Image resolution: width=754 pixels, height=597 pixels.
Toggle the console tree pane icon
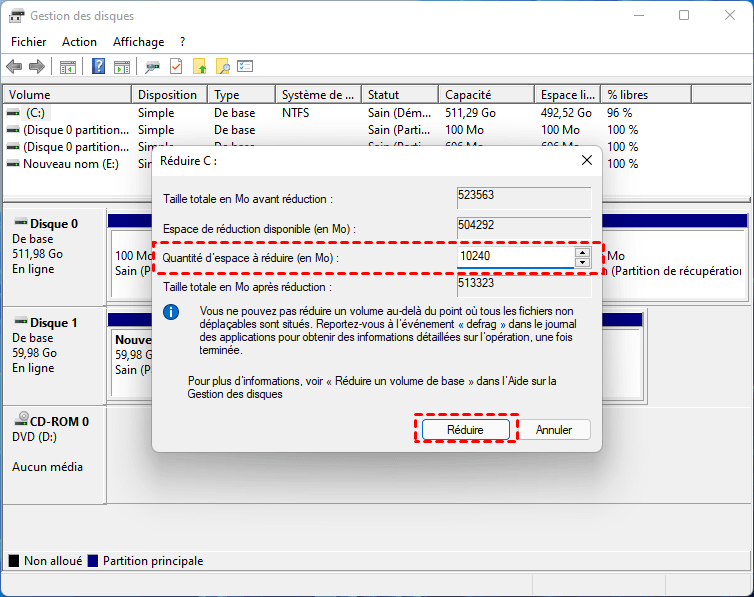(x=68, y=67)
